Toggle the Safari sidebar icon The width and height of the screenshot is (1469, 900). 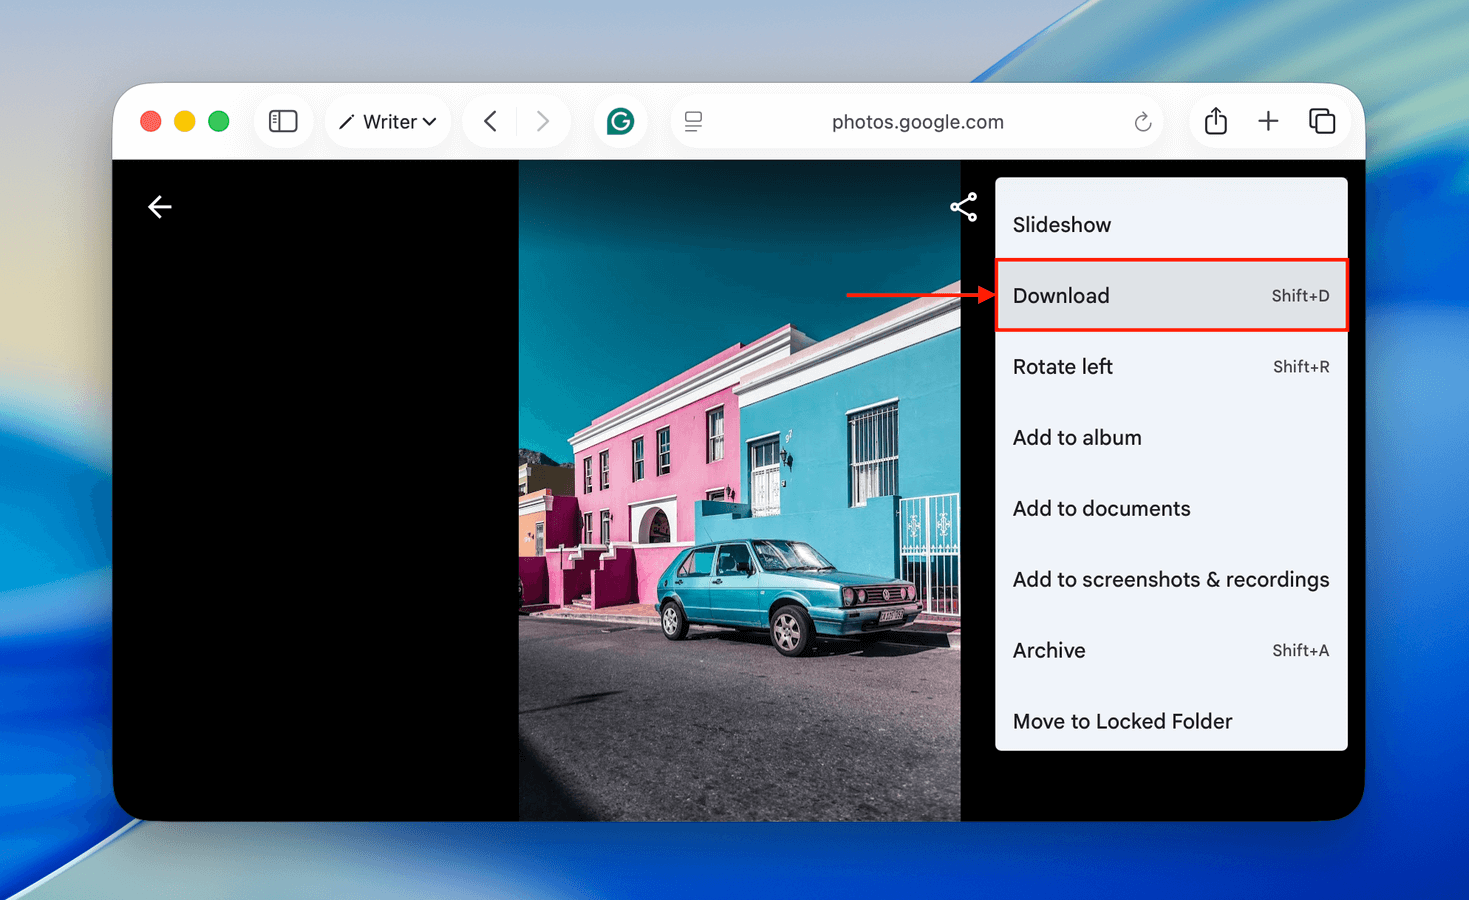(x=283, y=122)
